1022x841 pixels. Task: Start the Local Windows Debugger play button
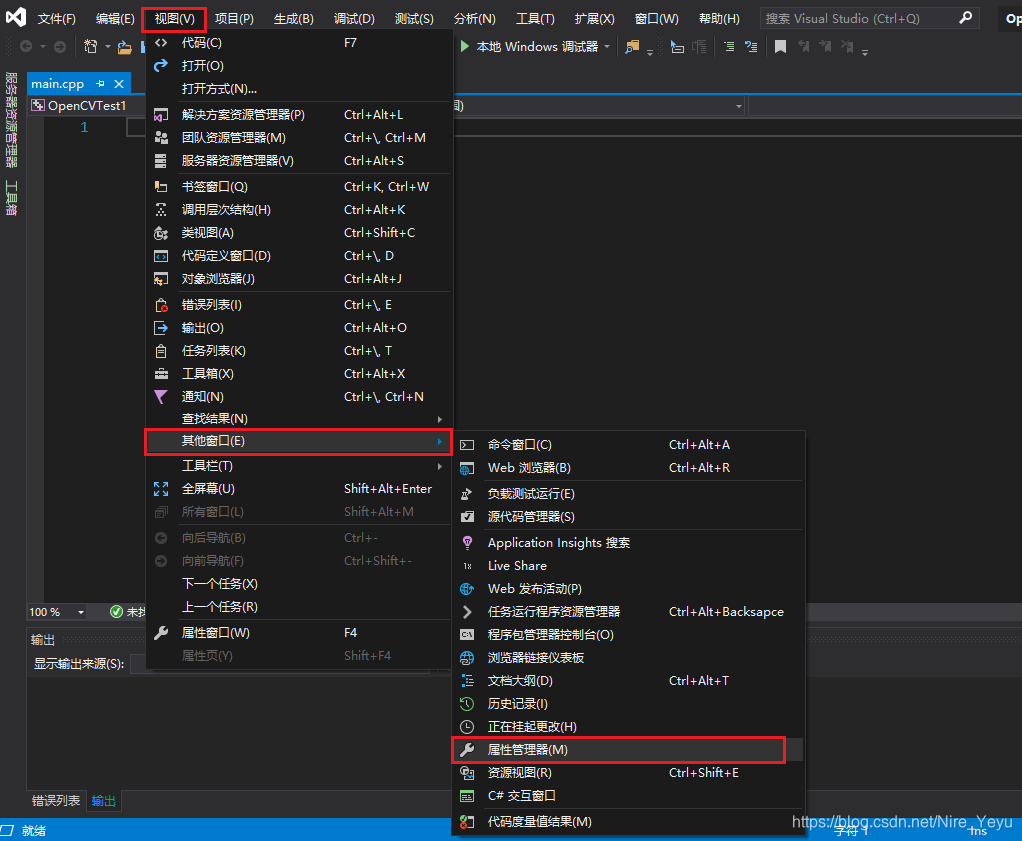coord(465,46)
